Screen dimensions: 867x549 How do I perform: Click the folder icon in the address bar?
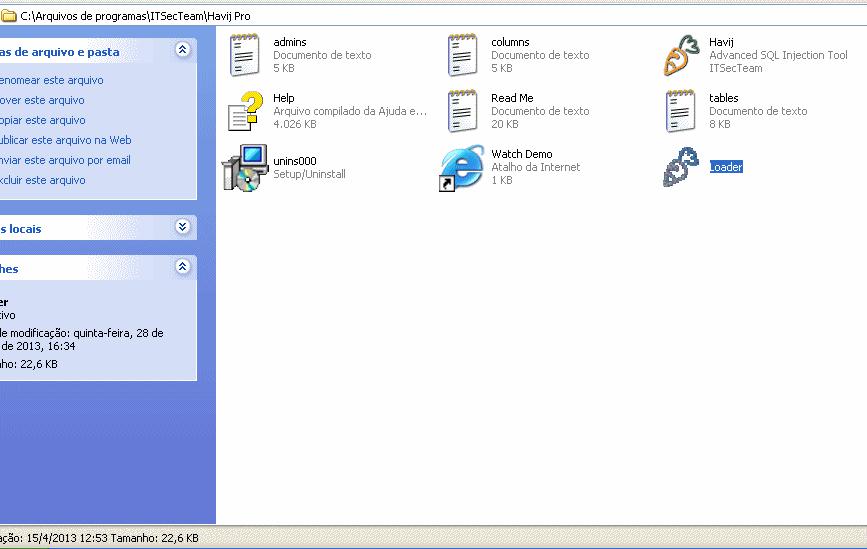click(x=8, y=16)
